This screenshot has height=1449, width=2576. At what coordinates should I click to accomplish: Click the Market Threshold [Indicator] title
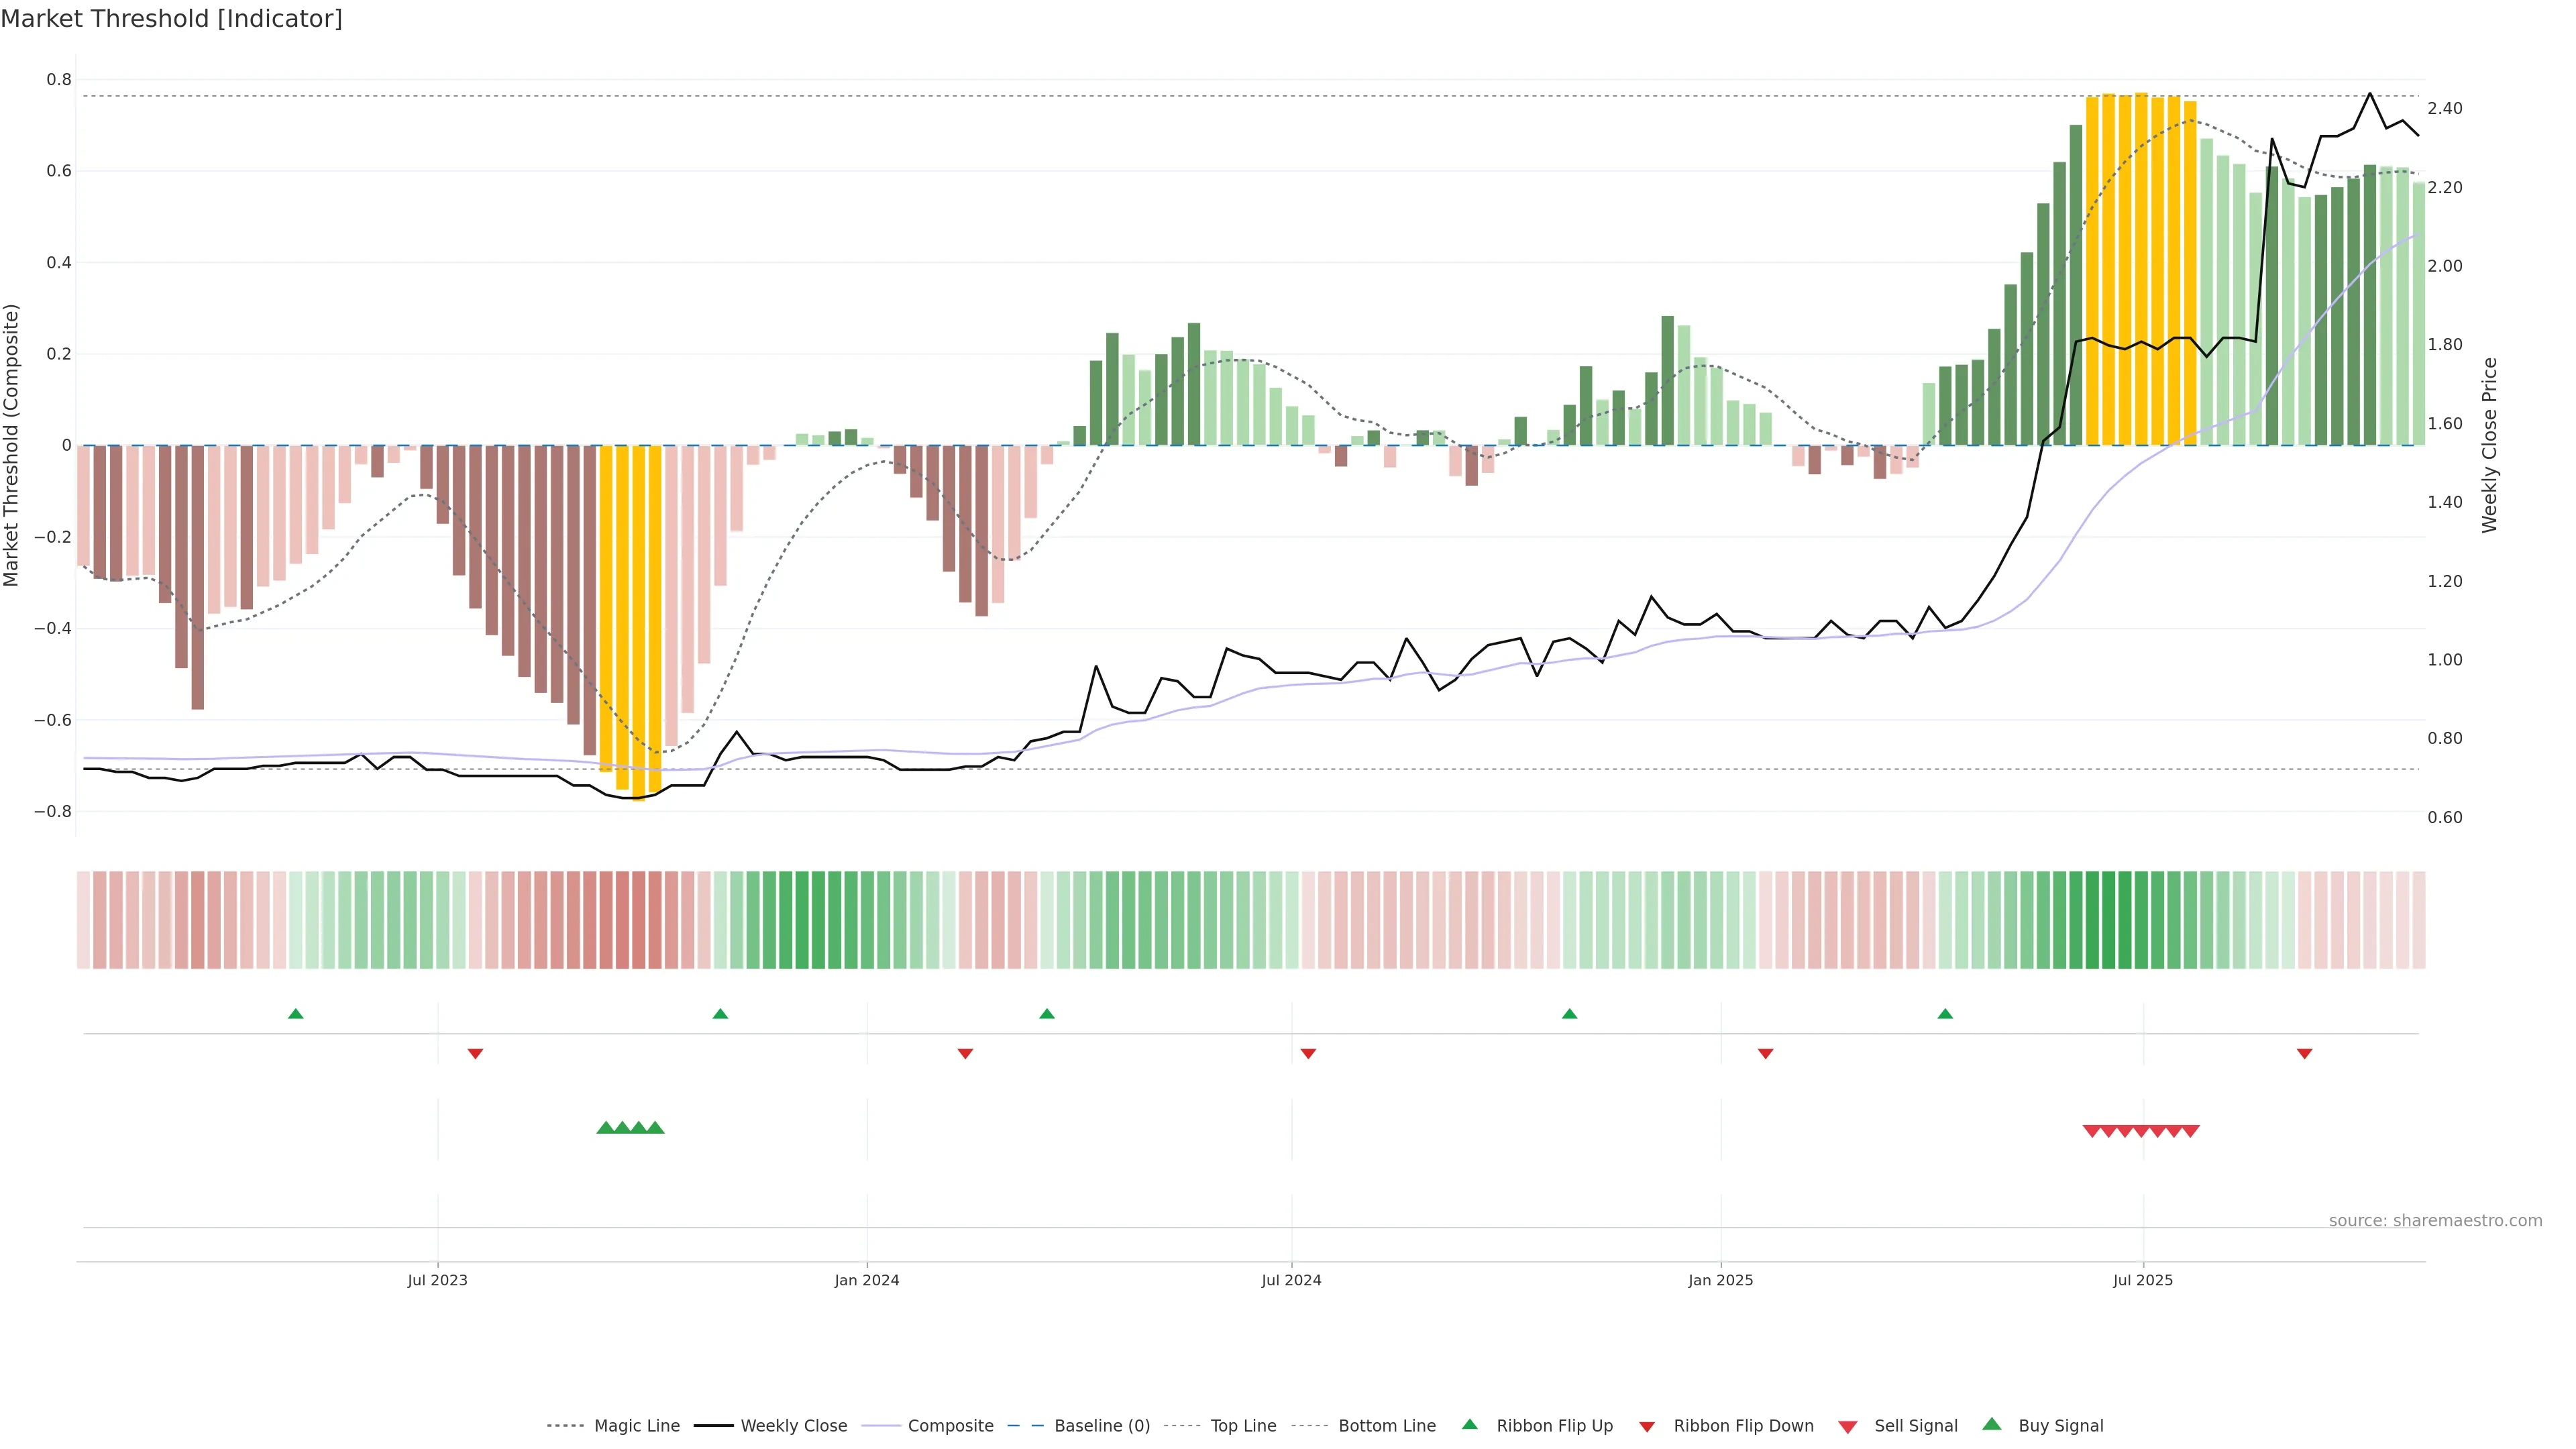(171, 19)
